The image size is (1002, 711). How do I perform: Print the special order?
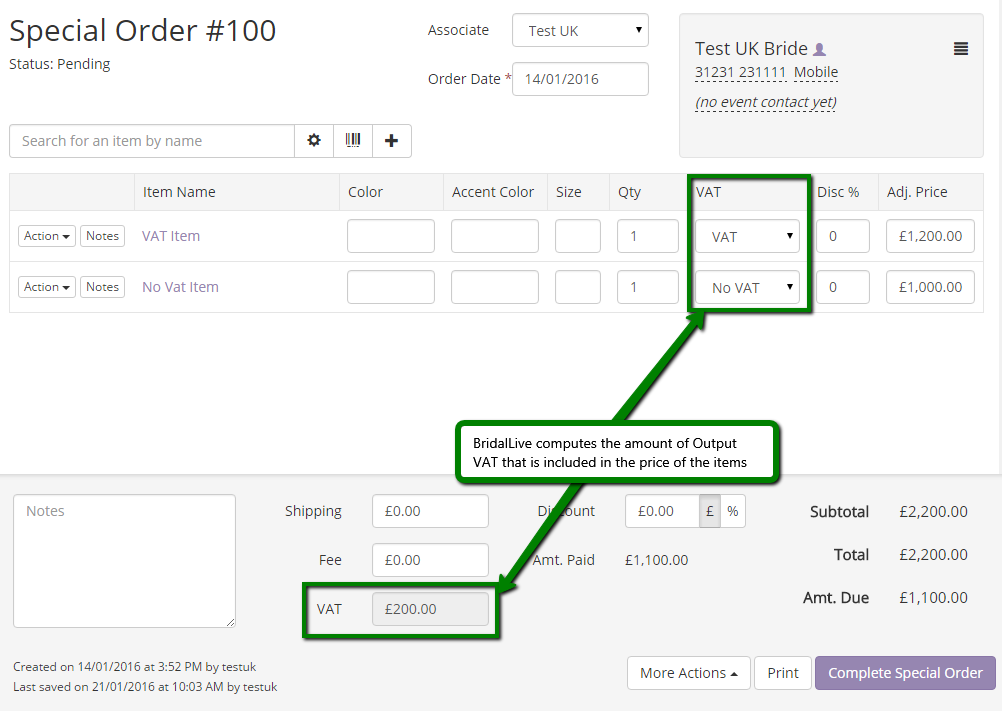coord(783,673)
